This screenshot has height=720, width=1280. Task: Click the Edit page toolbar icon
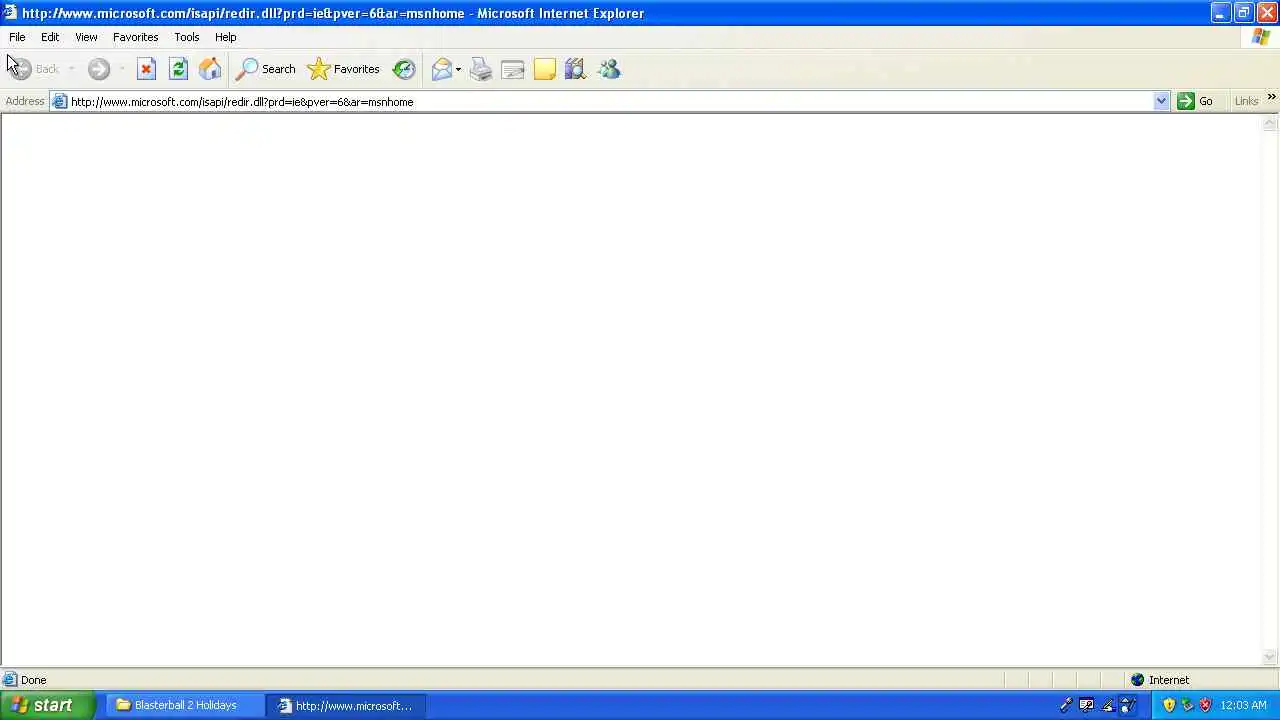click(513, 69)
